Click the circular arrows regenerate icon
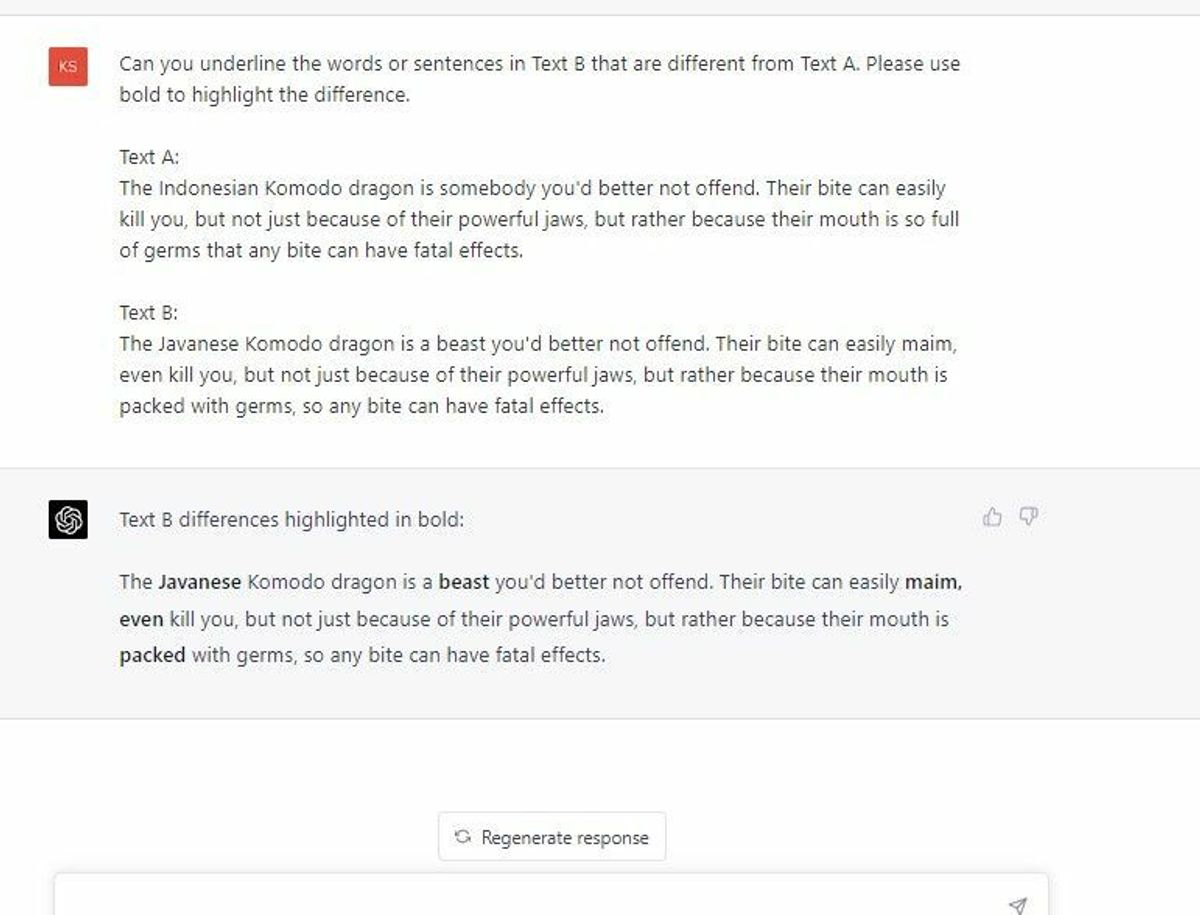The width and height of the screenshot is (1200, 915). pos(463,837)
